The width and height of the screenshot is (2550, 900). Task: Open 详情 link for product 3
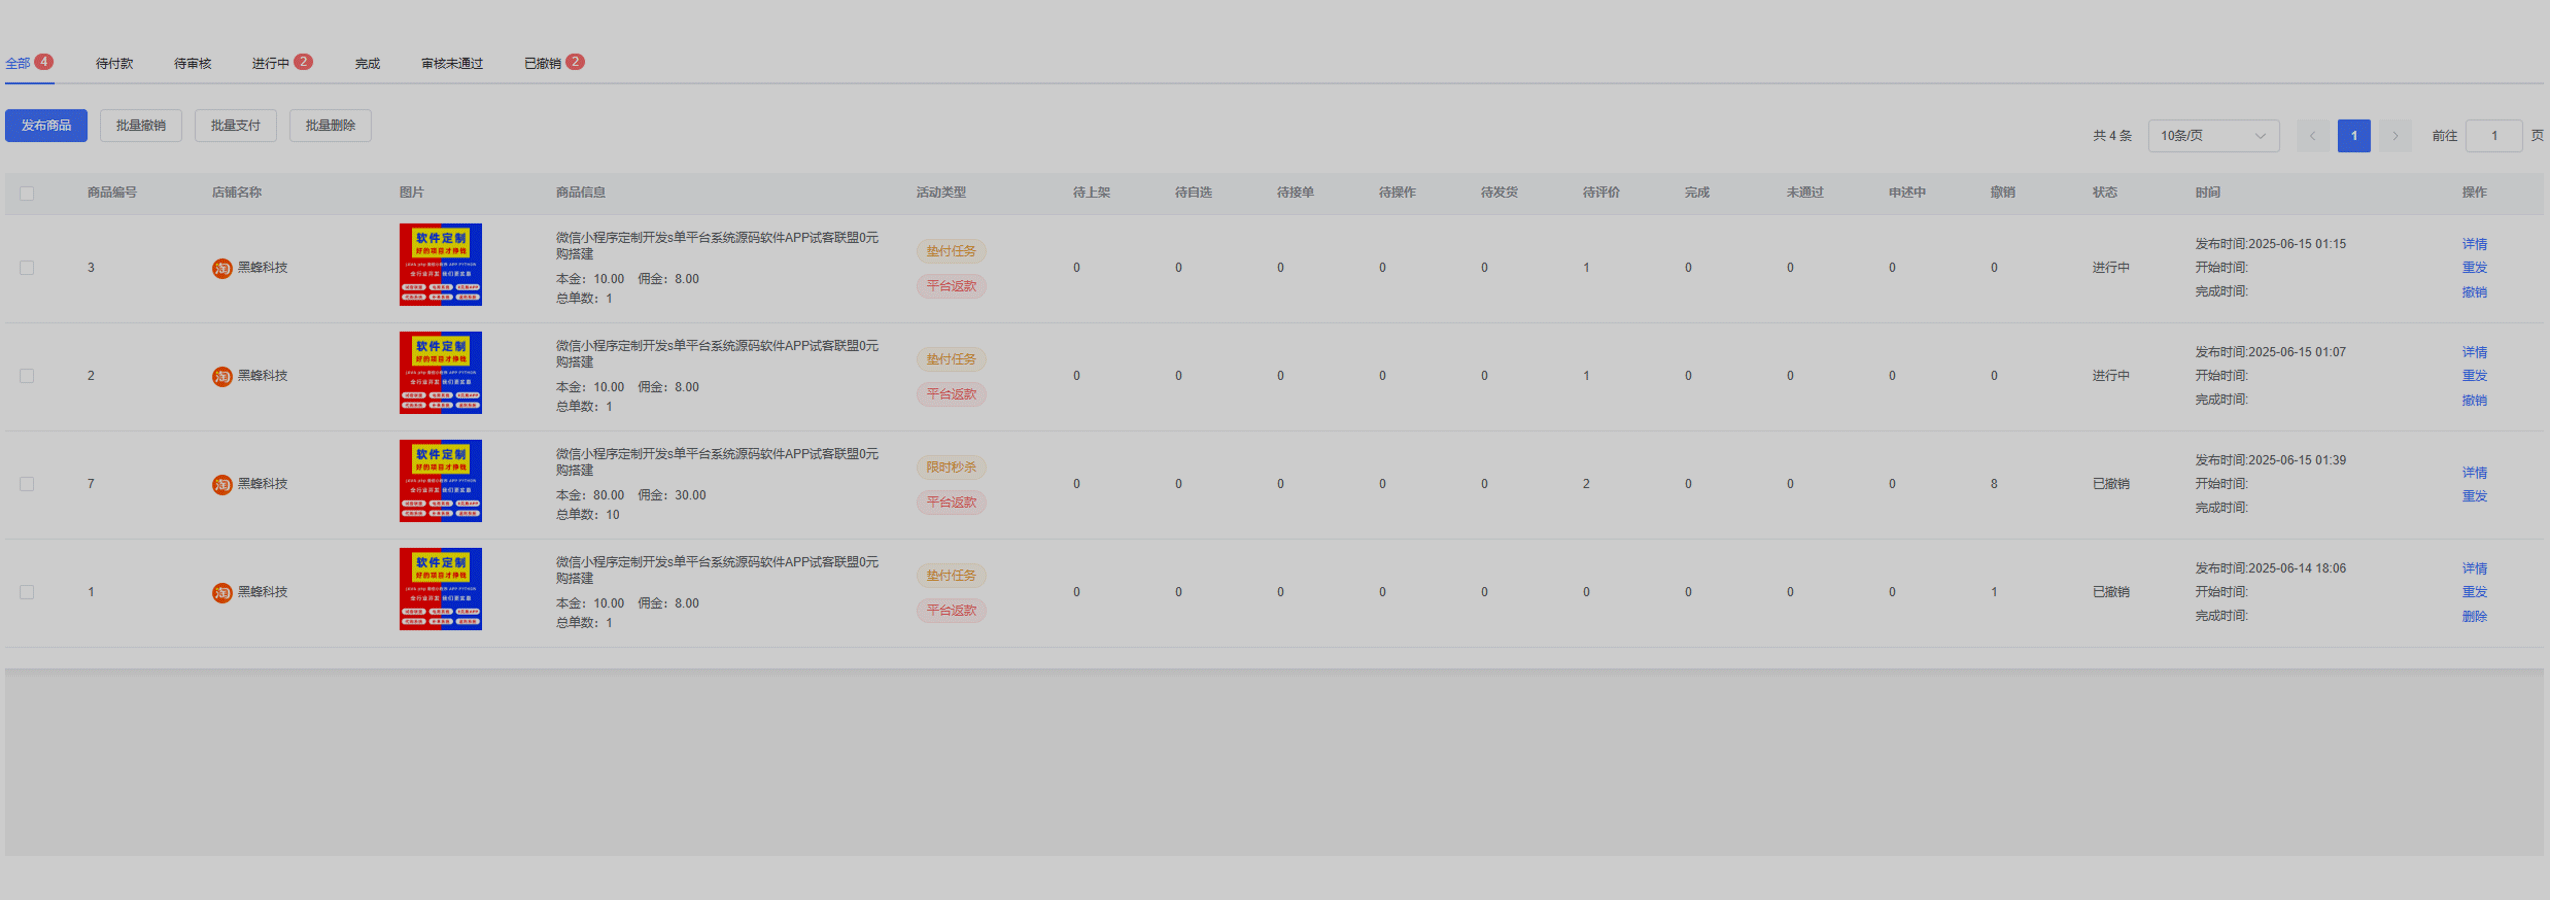coord(2474,244)
